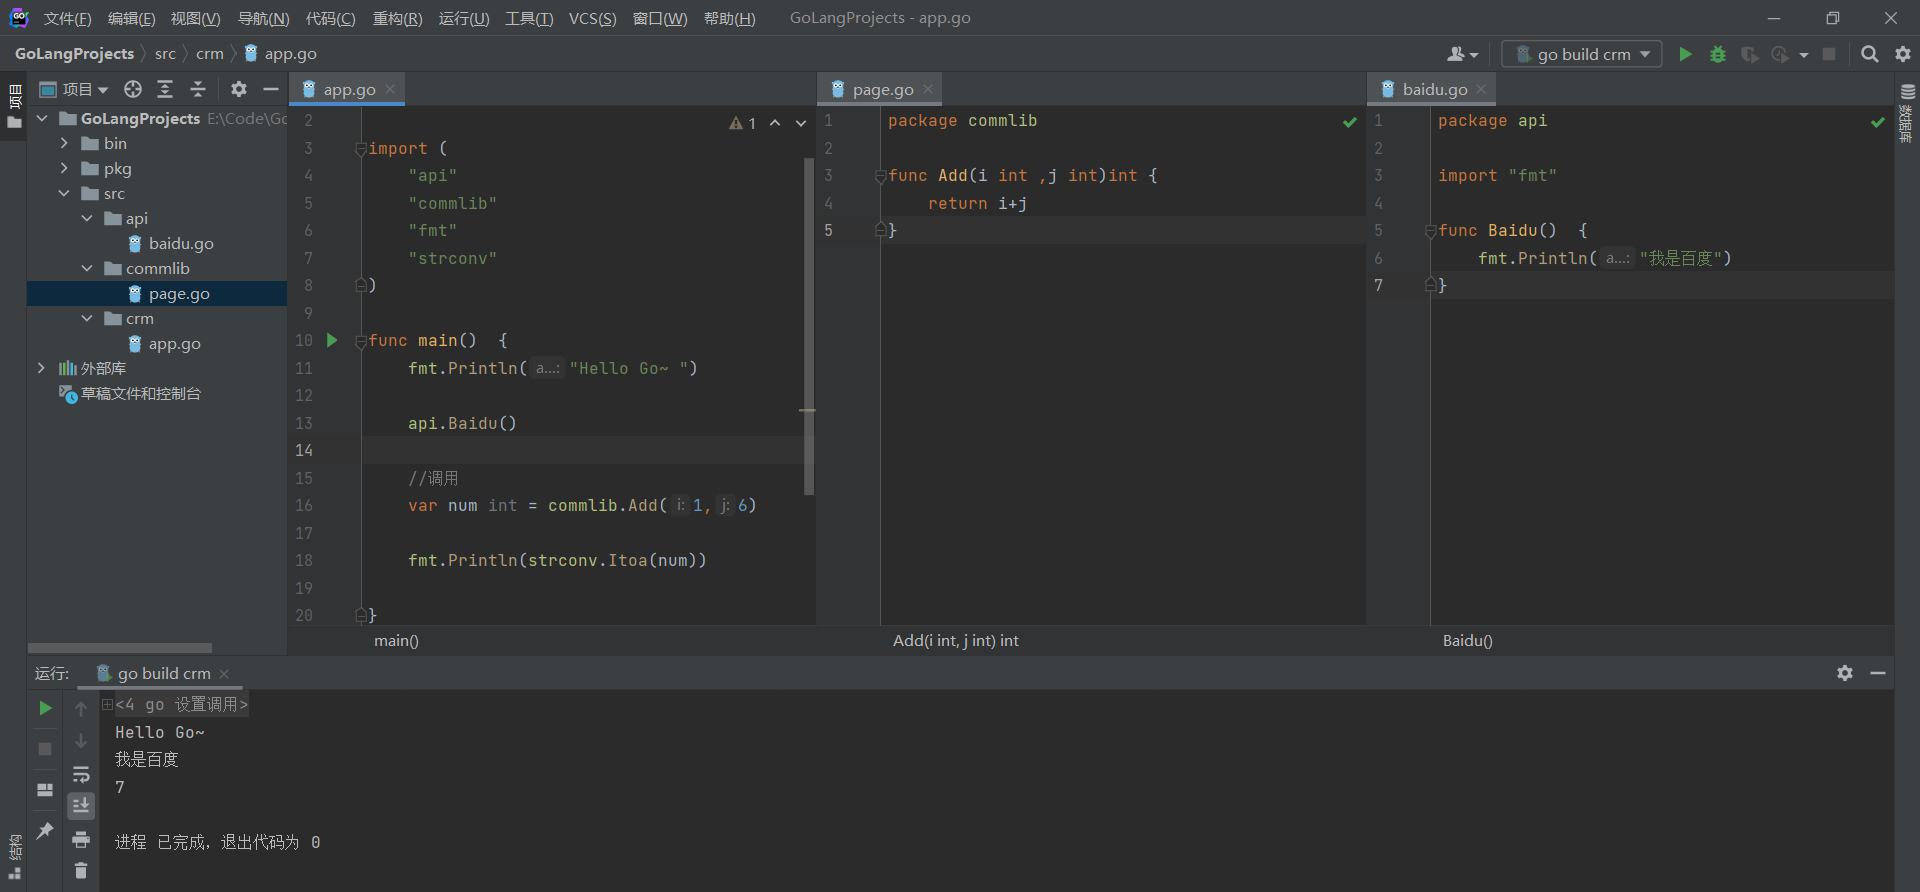Open the search everywhere magnifier
This screenshot has width=1920, height=892.
1870,54
